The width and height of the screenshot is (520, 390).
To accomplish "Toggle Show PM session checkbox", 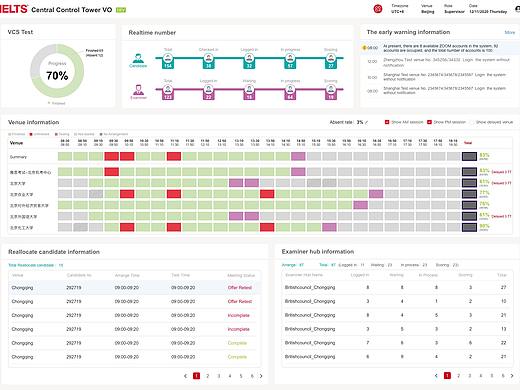I will pos(429,122).
